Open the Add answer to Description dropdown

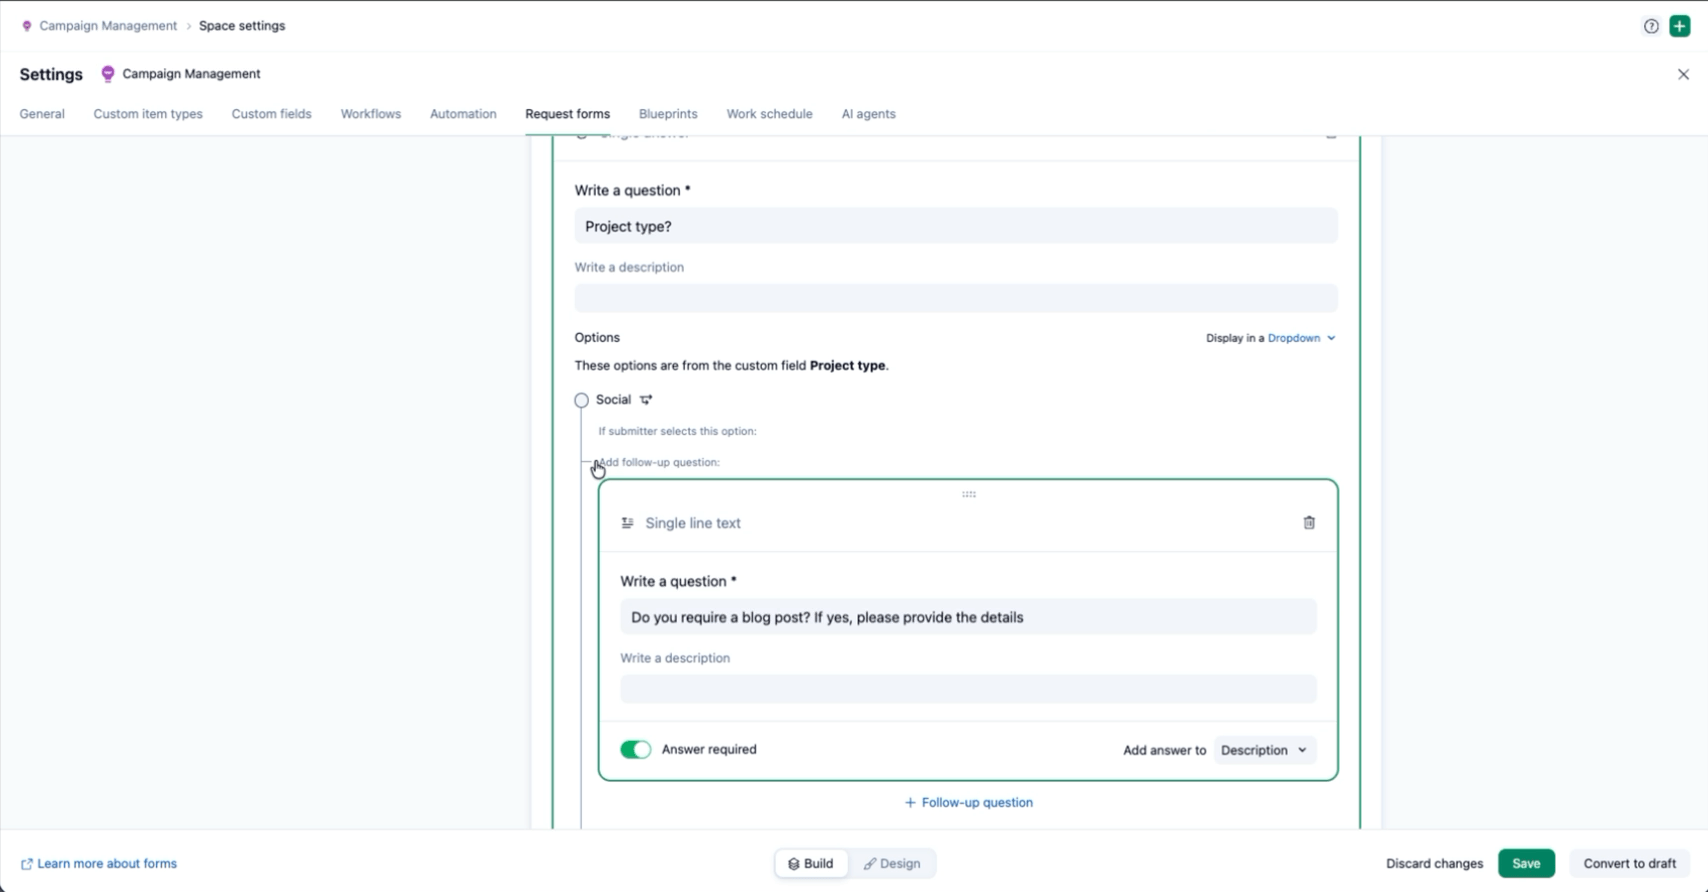1264,750
